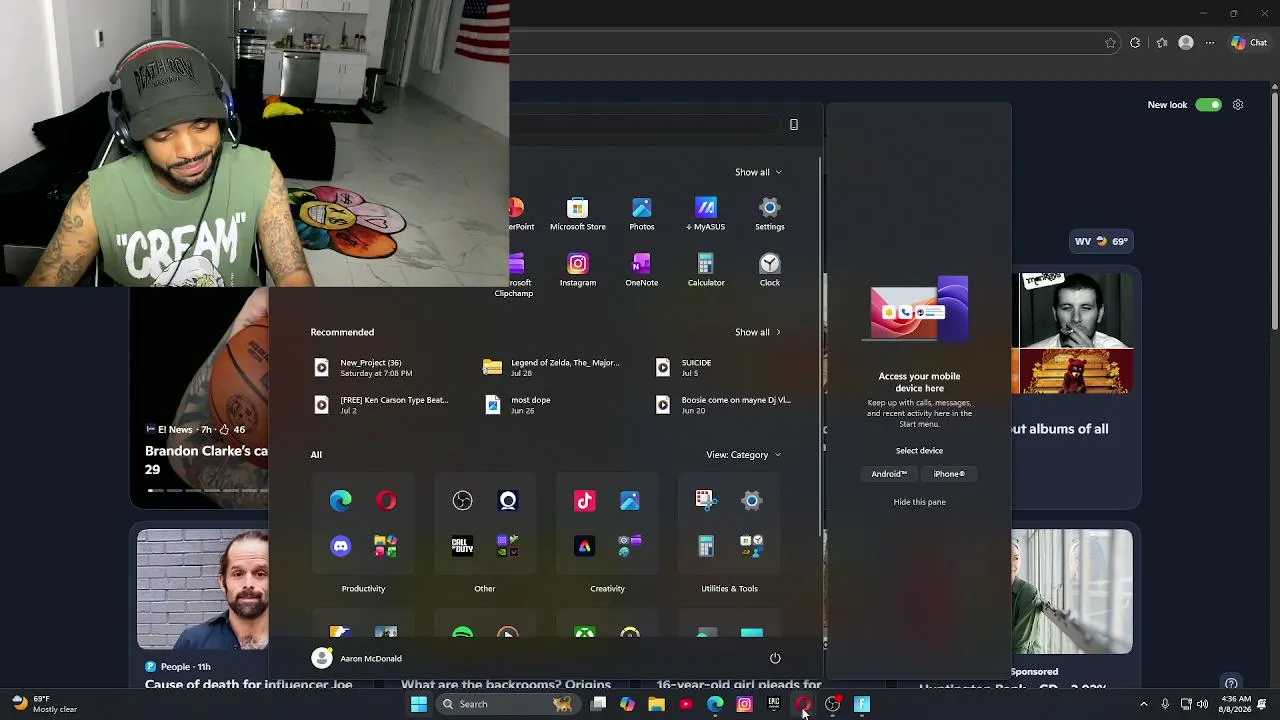Click the power button in Start menu
1280x720 pixels.
click(x=775, y=658)
